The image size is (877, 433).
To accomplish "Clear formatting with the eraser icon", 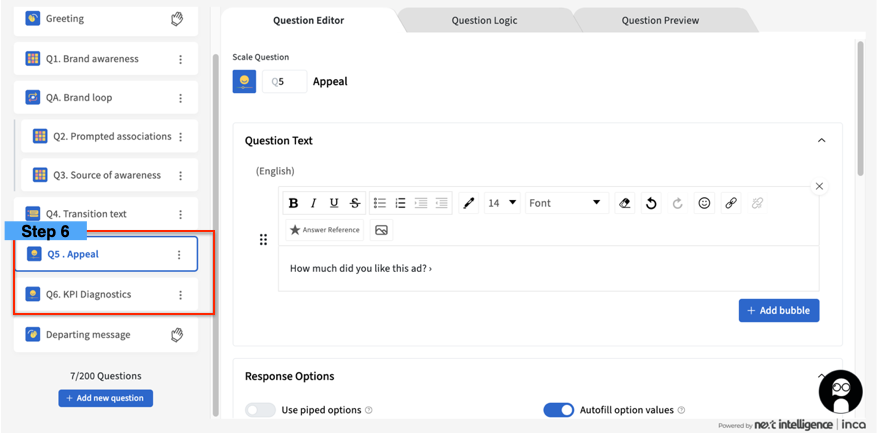I will (625, 203).
